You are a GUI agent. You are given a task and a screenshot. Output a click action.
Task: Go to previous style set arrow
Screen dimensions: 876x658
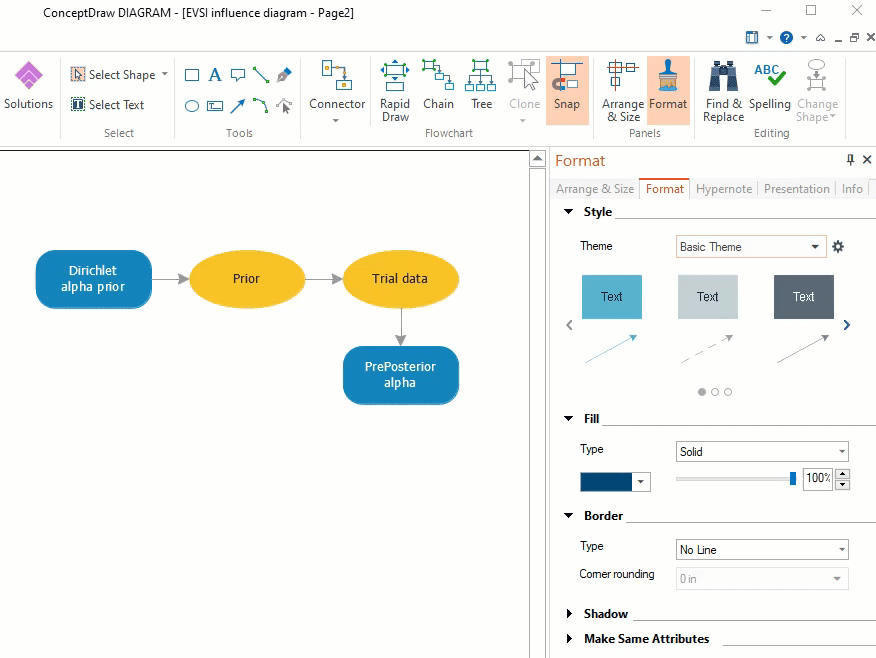[x=569, y=325]
